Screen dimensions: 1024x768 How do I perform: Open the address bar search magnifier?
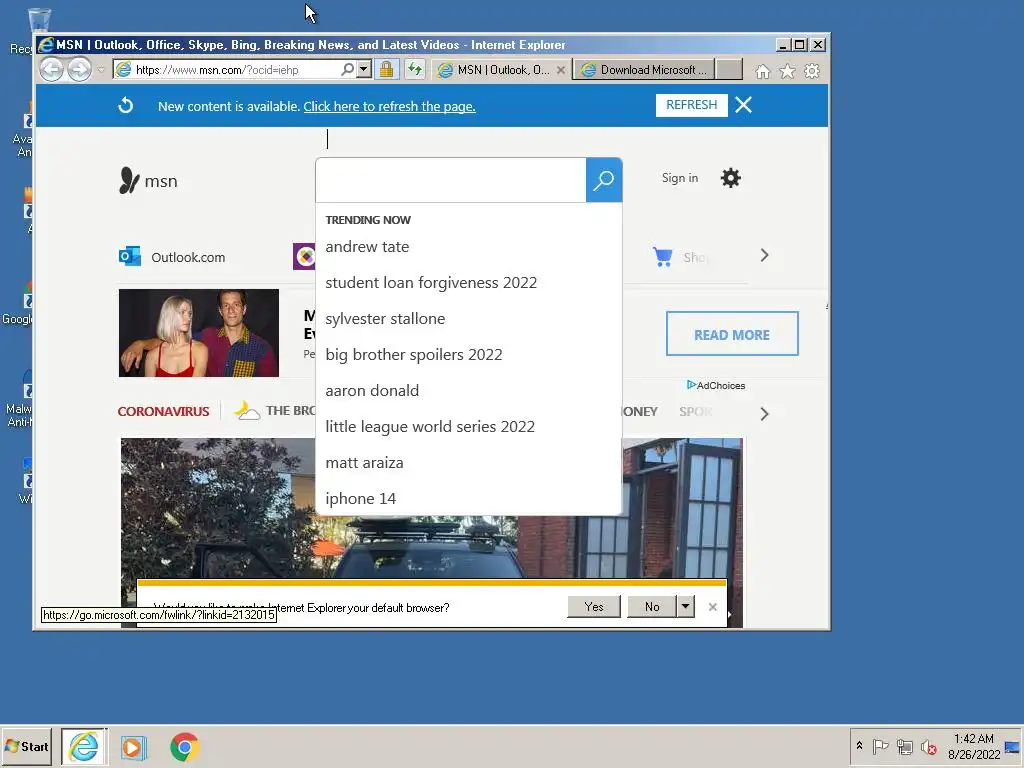click(x=347, y=69)
